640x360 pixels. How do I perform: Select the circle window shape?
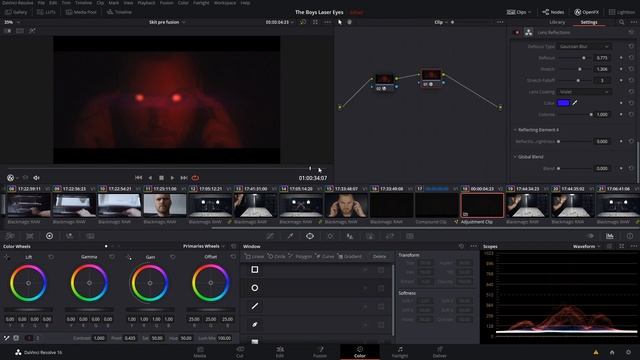point(255,288)
